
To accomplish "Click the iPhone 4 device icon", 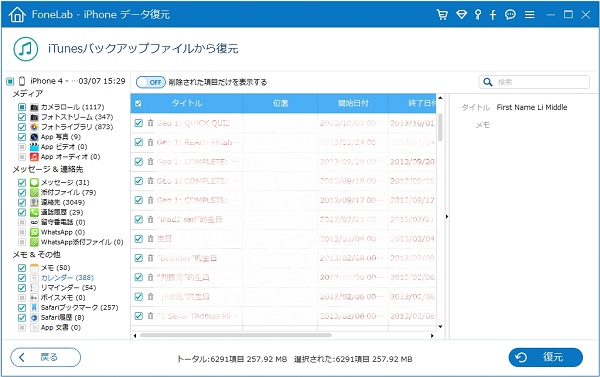I will click(22, 81).
